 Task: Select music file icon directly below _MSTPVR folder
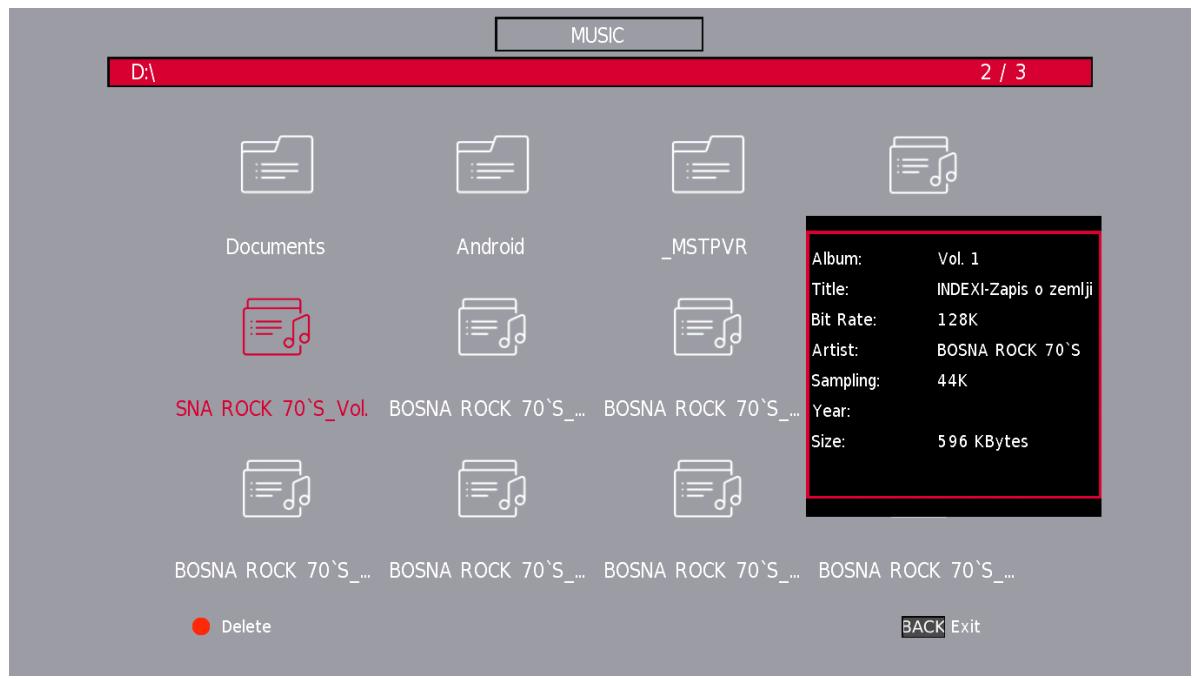pyautogui.click(x=705, y=327)
